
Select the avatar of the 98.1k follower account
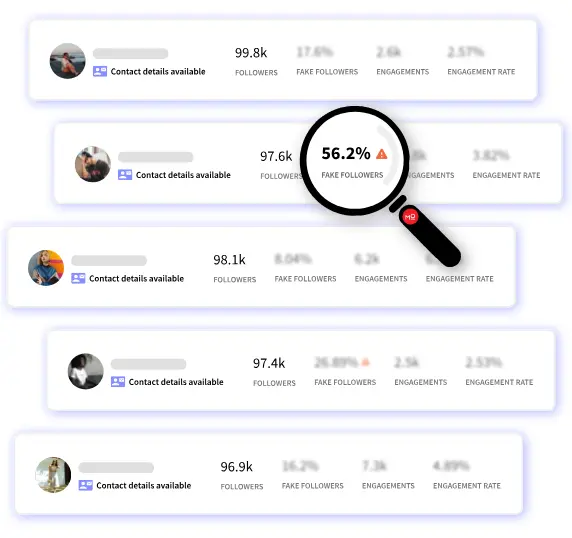pyautogui.click(x=46, y=268)
